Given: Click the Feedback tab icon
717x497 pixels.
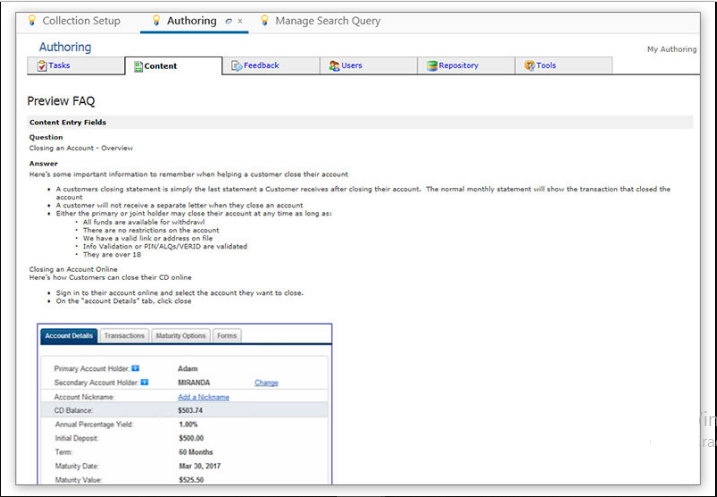Looking at the screenshot, I should pyautogui.click(x=236, y=66).
